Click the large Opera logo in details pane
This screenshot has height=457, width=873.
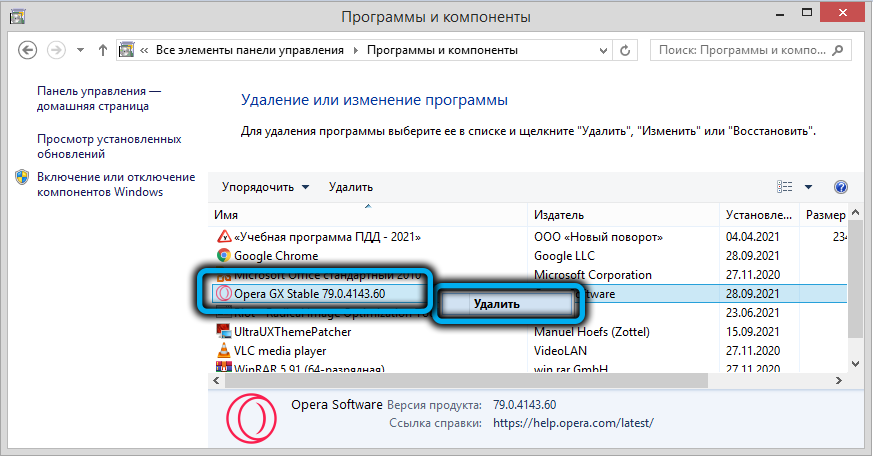[247, 413]
